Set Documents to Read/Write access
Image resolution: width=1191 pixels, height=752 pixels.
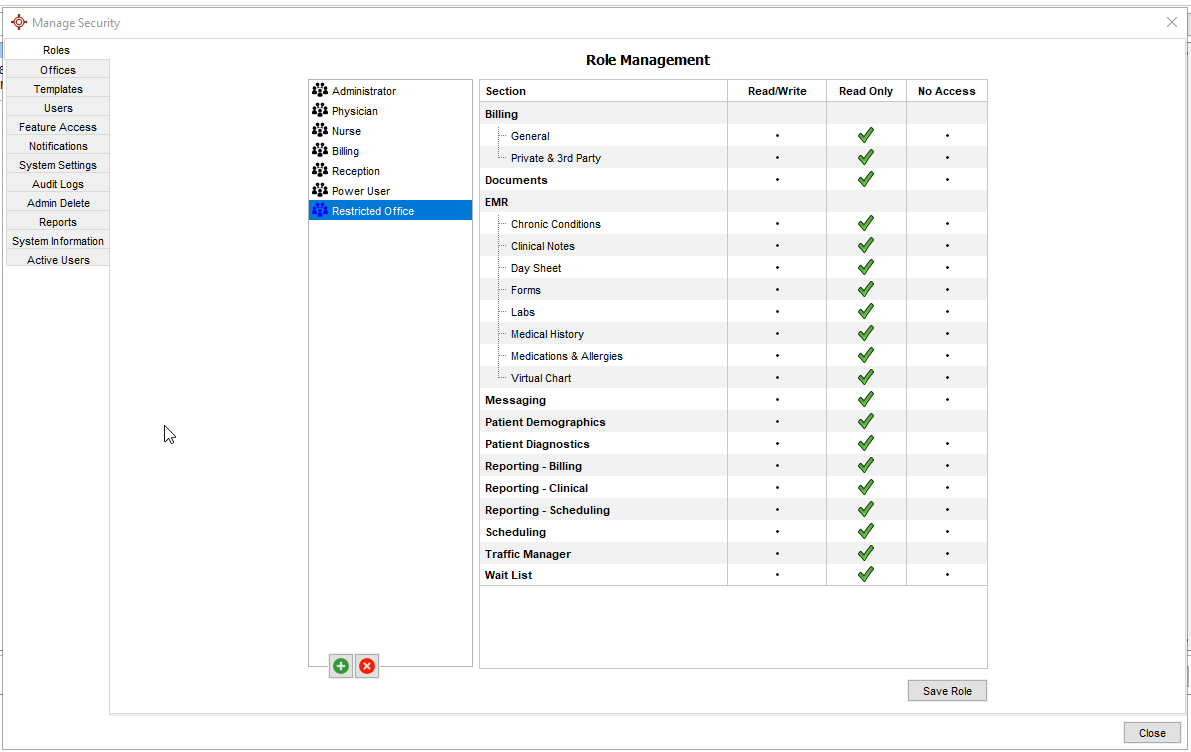[x=777, y=180]
